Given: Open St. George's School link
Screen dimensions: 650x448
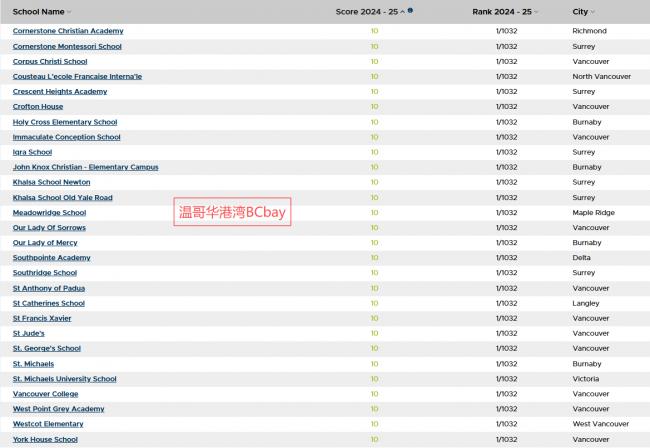Looking at the screenshot, I should (x=46, y=348).
